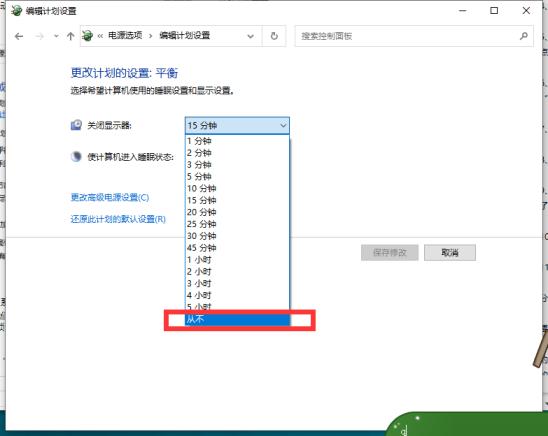Click the 取消 button
The width and height of the screenshot is (548, 436).
point(450,253)
